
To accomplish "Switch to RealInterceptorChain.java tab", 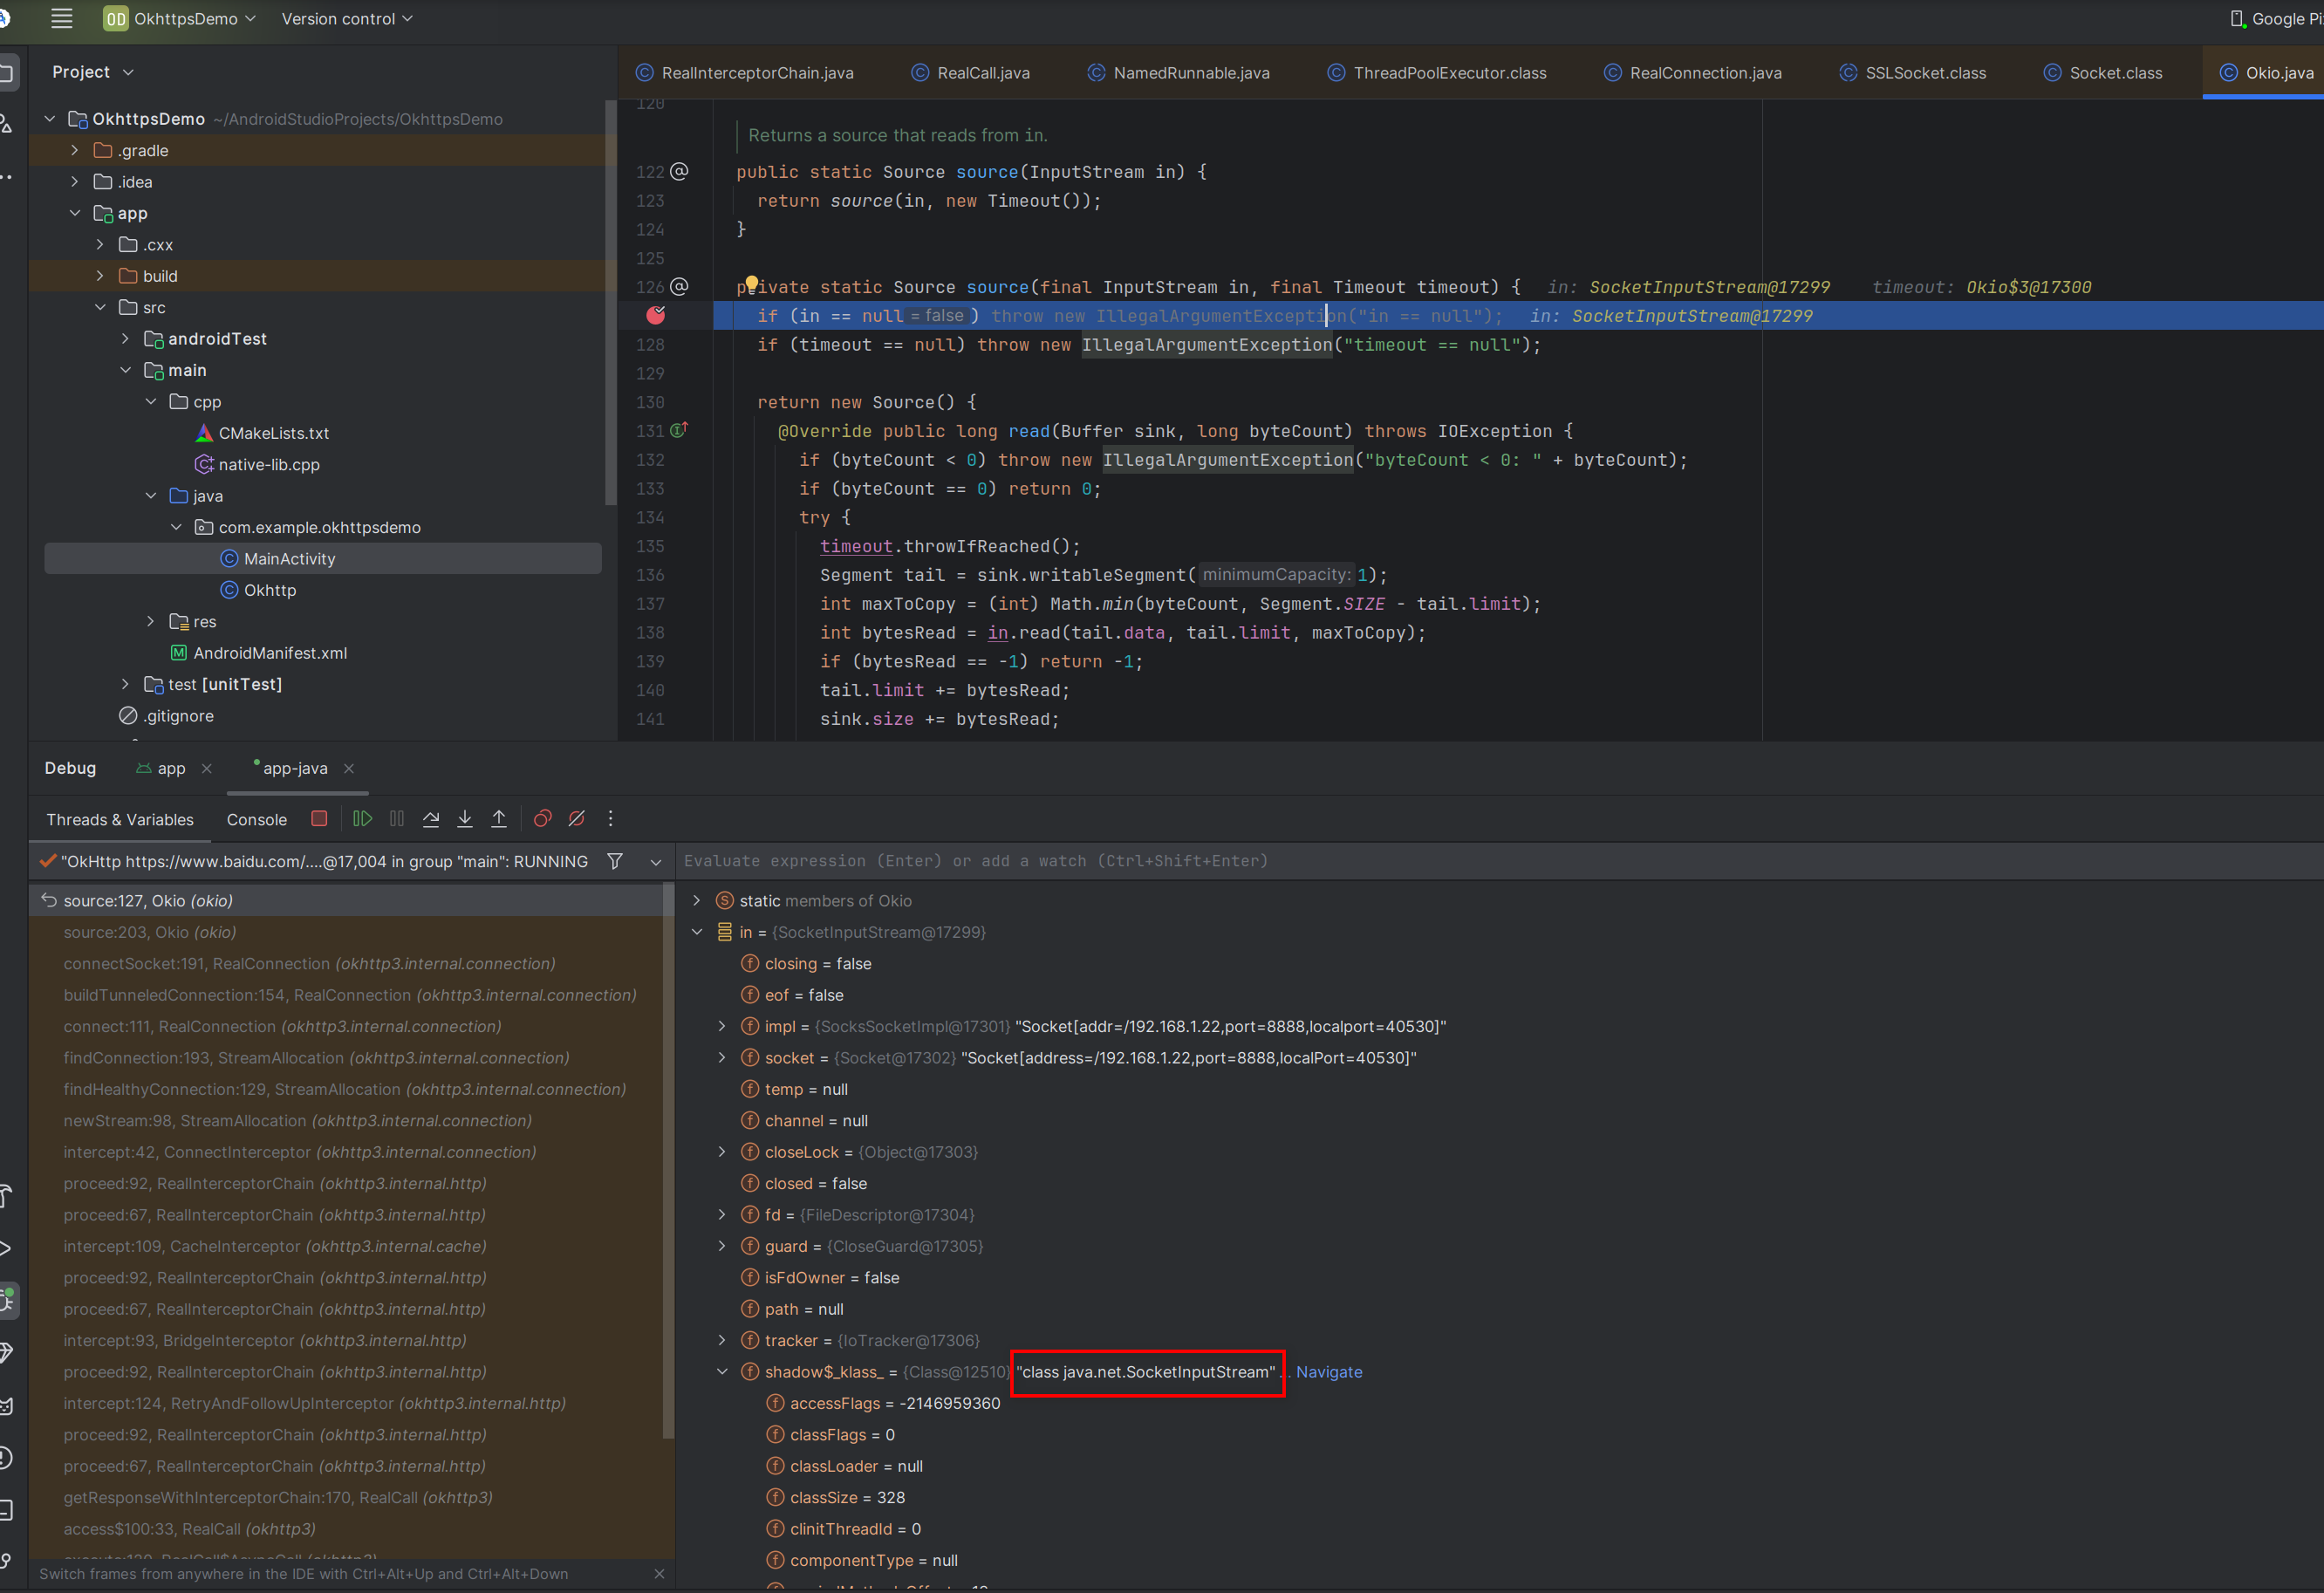I will tap(745, 72).
